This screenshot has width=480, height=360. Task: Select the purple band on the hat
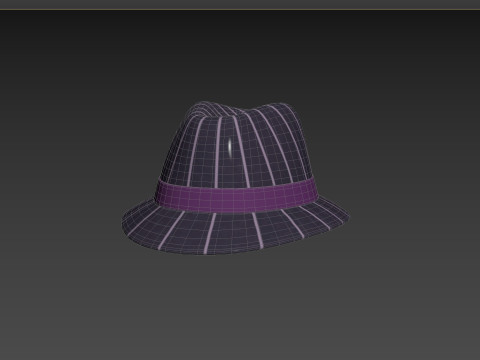coord(236,196)
